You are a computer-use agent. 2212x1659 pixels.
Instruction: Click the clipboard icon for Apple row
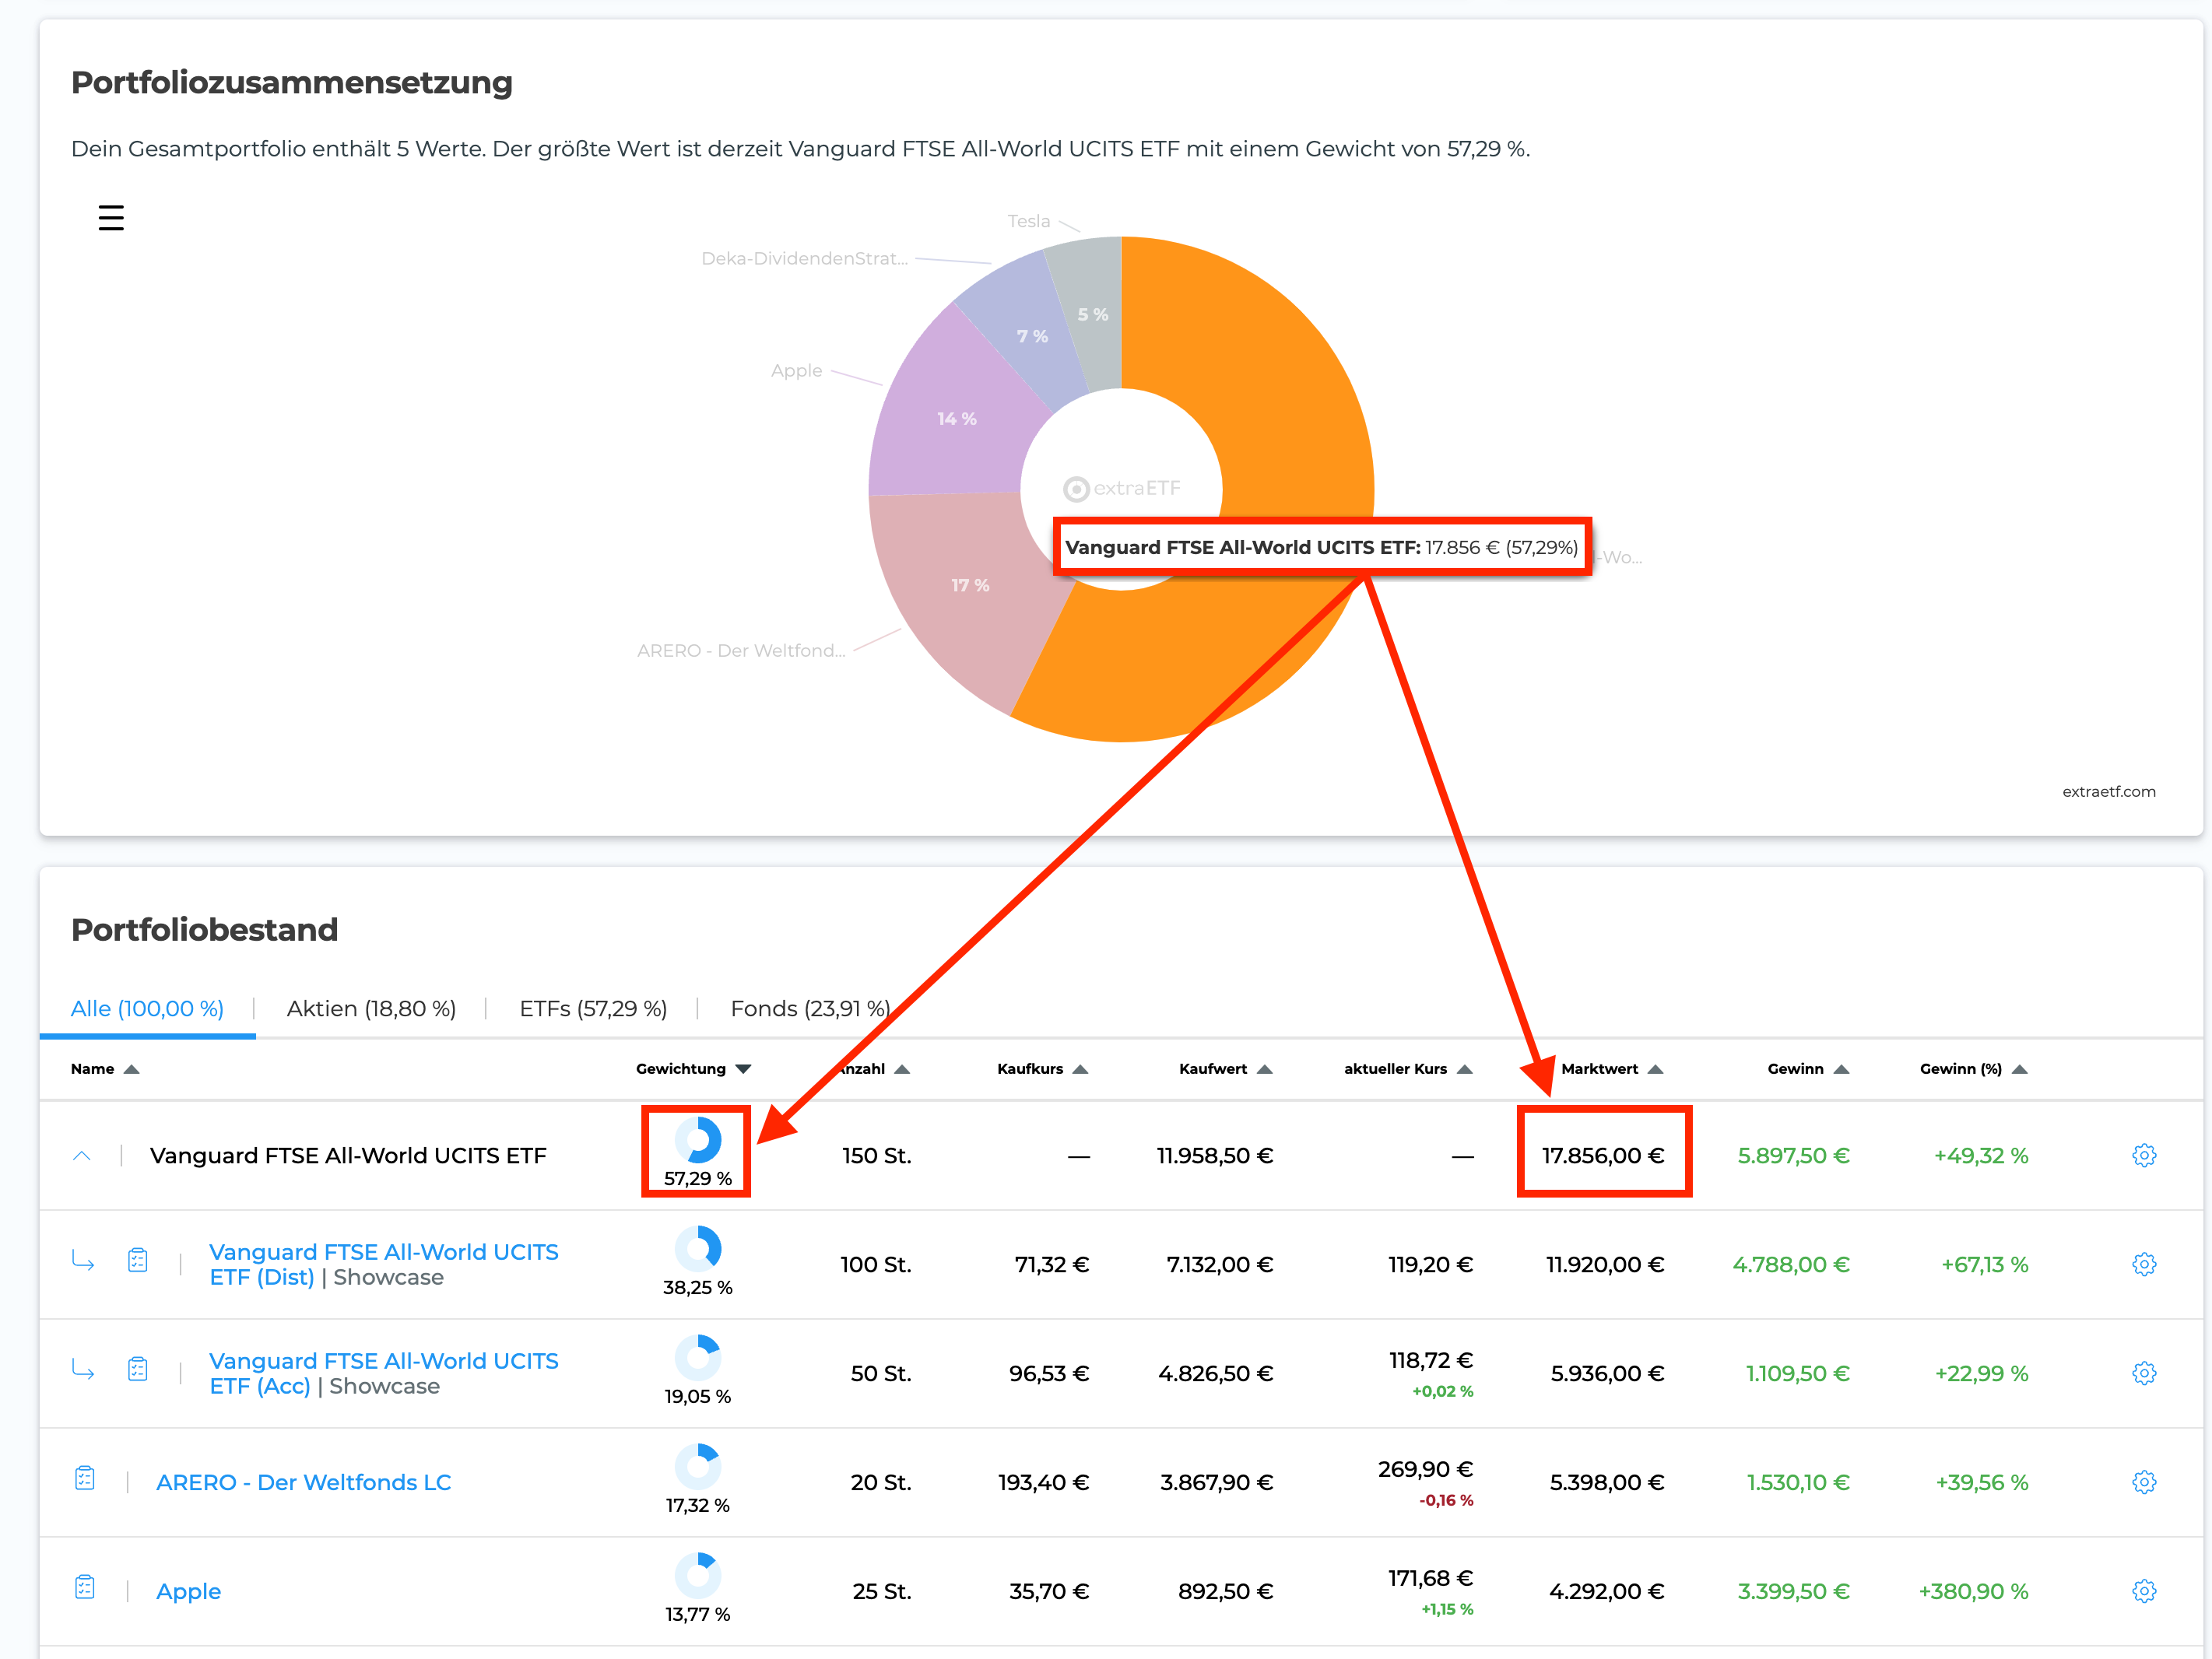[85, 1587]
